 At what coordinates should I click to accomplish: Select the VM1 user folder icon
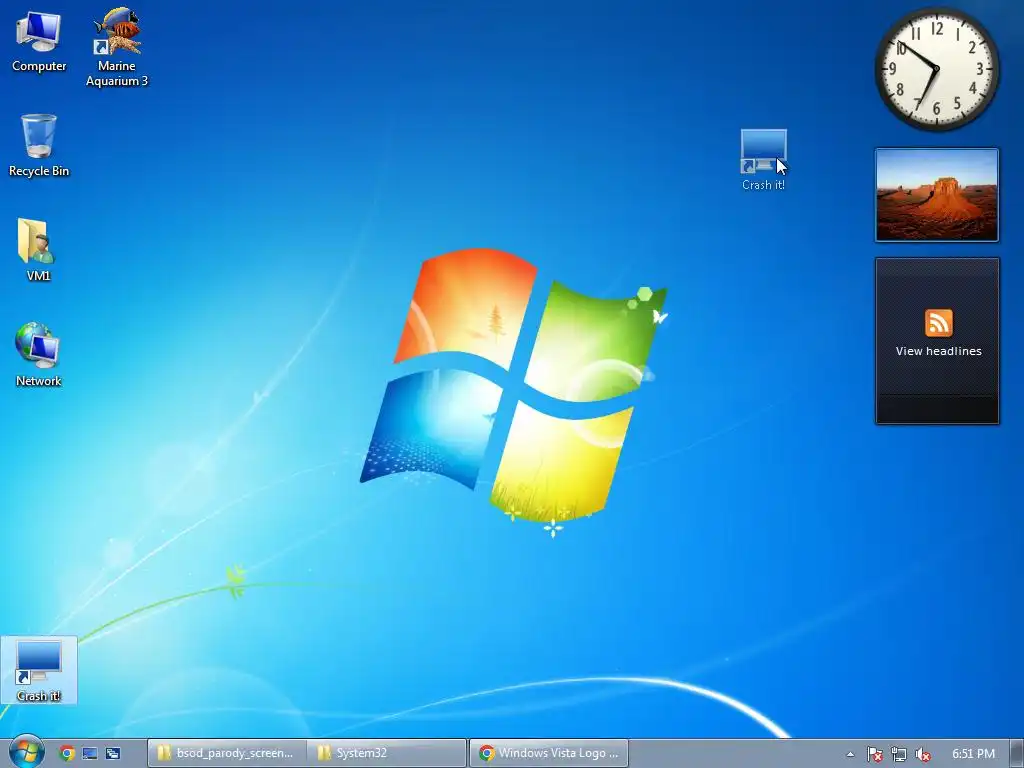point(38,249)
